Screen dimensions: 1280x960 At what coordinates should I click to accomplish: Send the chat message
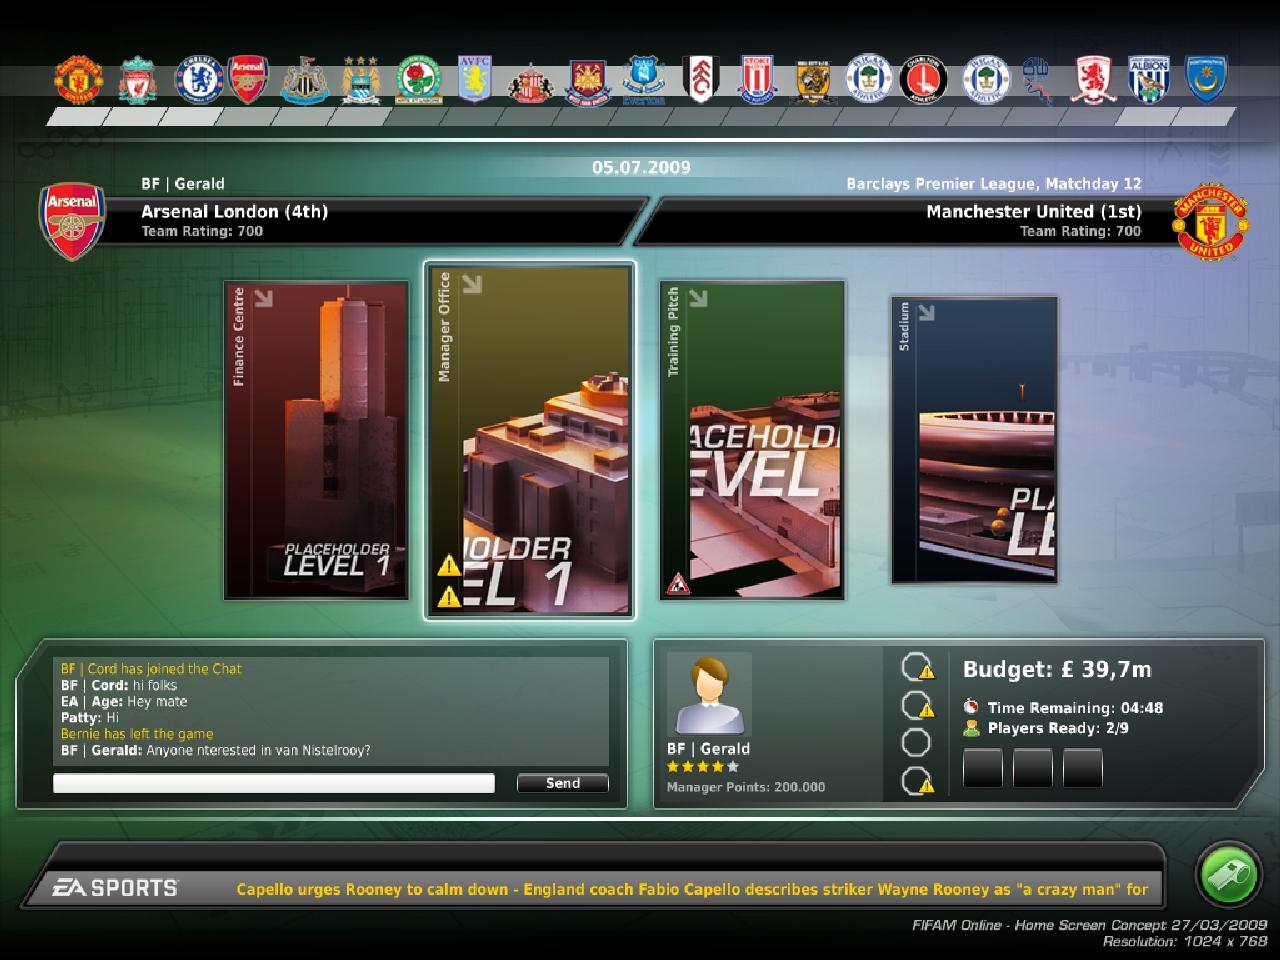point(563,783)
